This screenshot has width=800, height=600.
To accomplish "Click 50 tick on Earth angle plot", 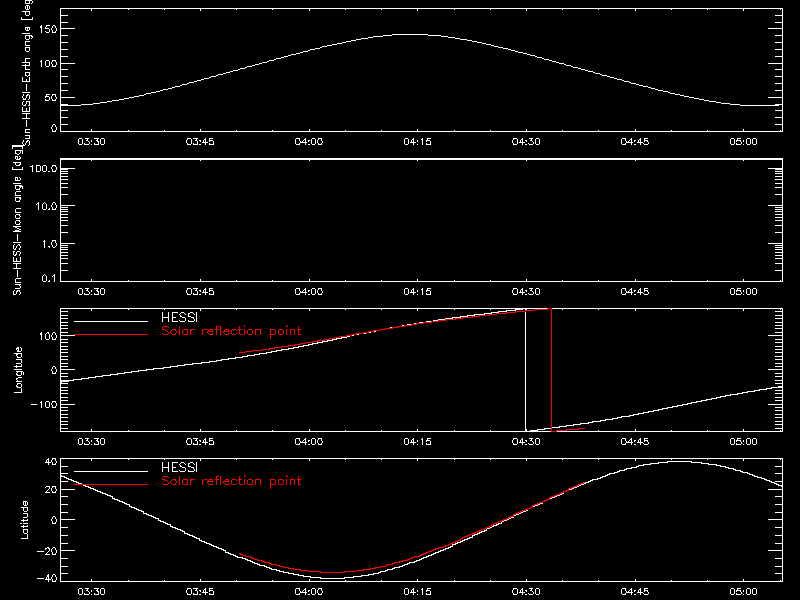I will pos(51,97).
